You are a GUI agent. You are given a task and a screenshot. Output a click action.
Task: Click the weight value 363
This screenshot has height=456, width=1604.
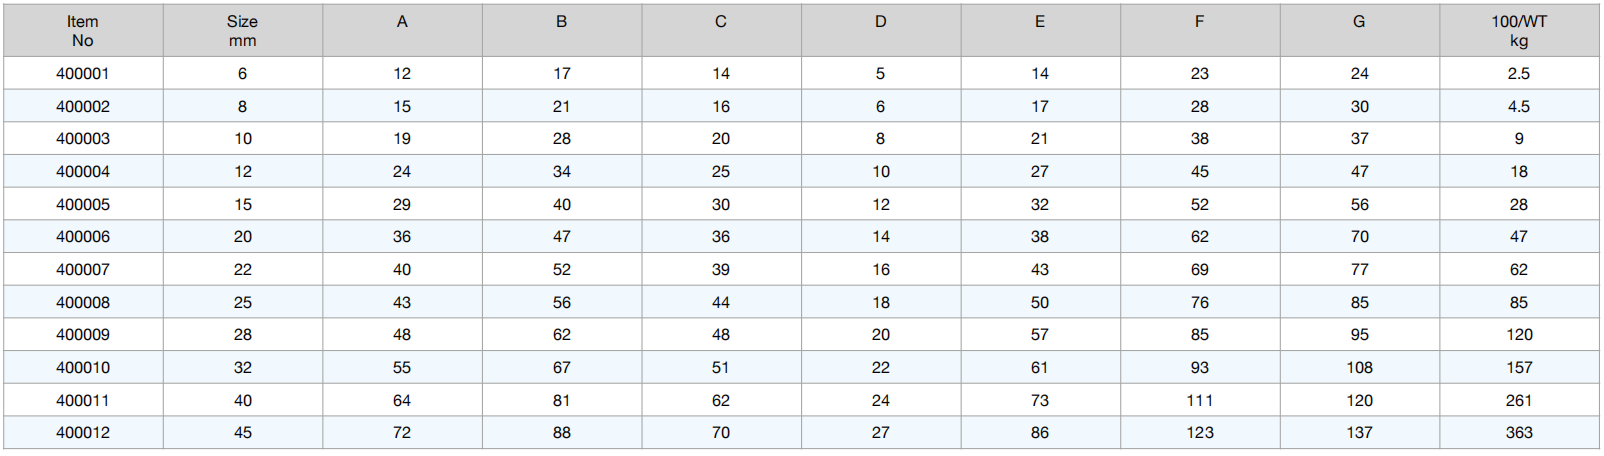[1519, 433]
